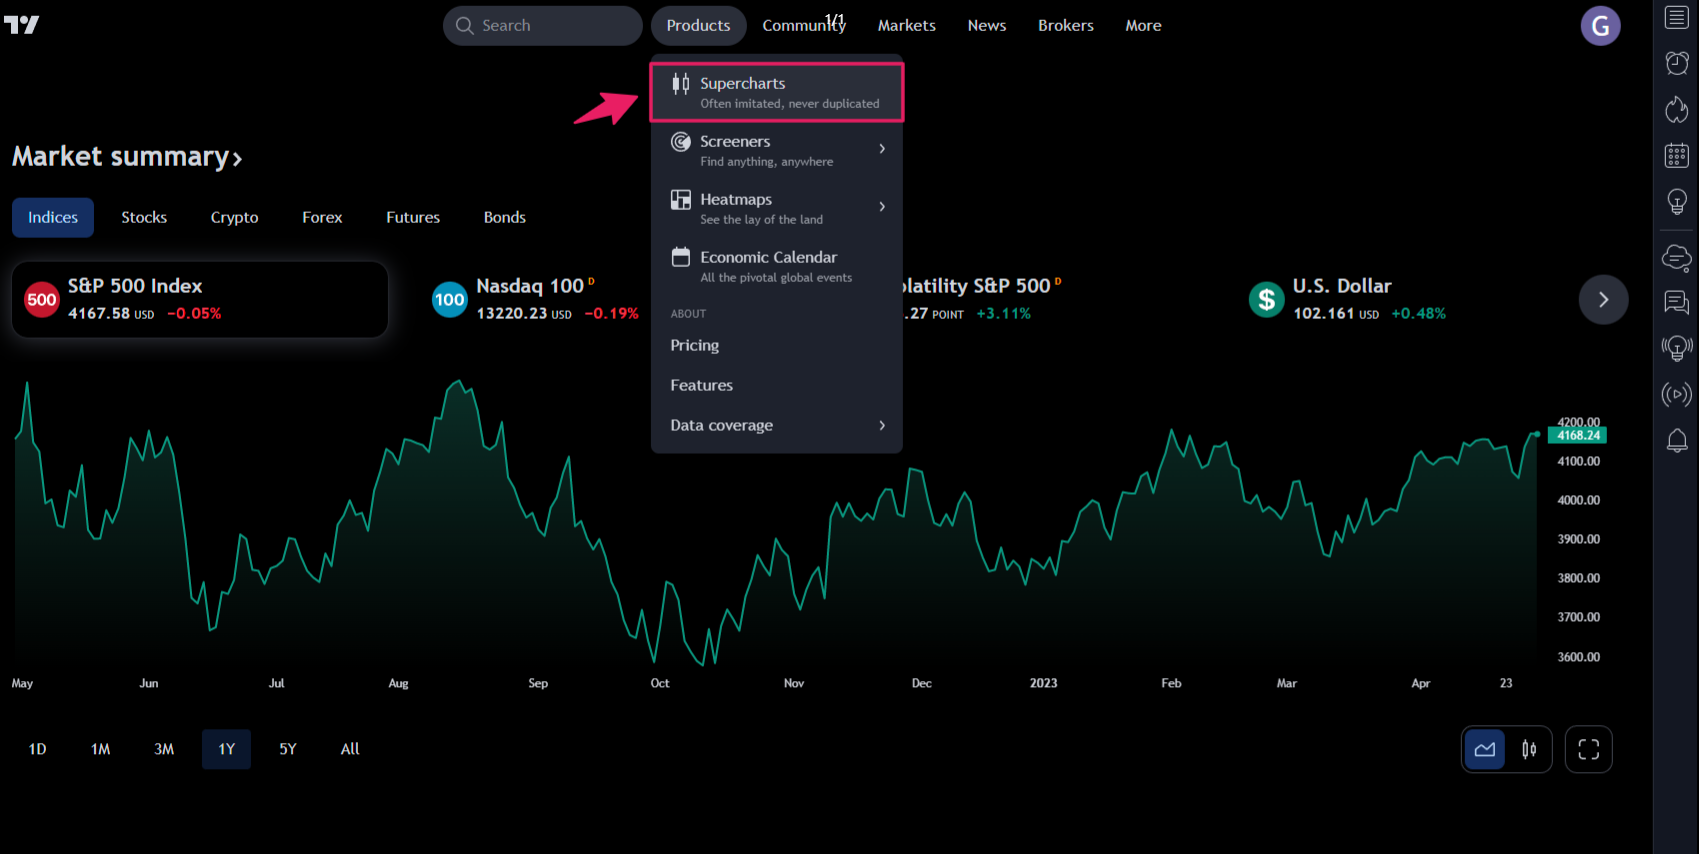The height and width of the screenshot is (854, 1699).
Task: Open the Markets menu
Action: click(x=907, y=26)
